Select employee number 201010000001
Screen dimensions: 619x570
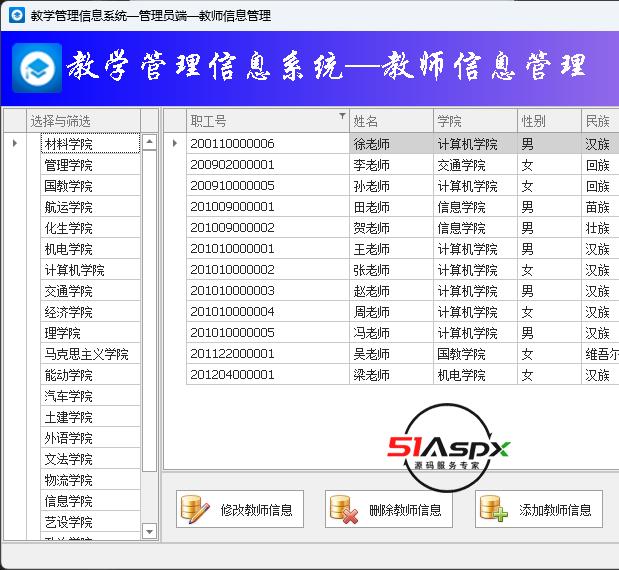click(x=268, y=249)
